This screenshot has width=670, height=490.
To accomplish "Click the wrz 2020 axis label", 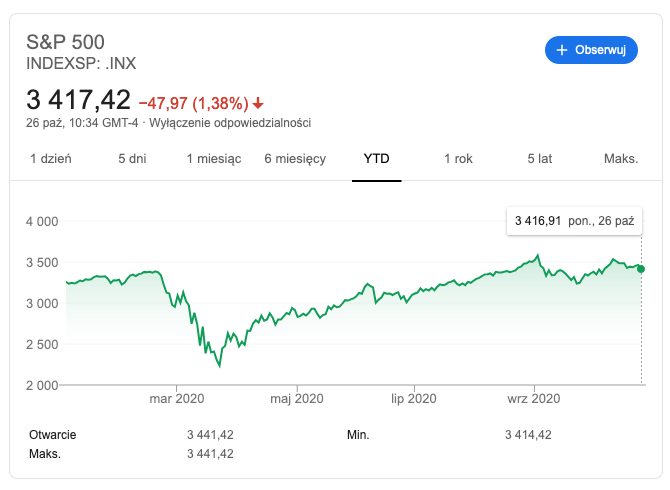I will click(x=534, y=399).
